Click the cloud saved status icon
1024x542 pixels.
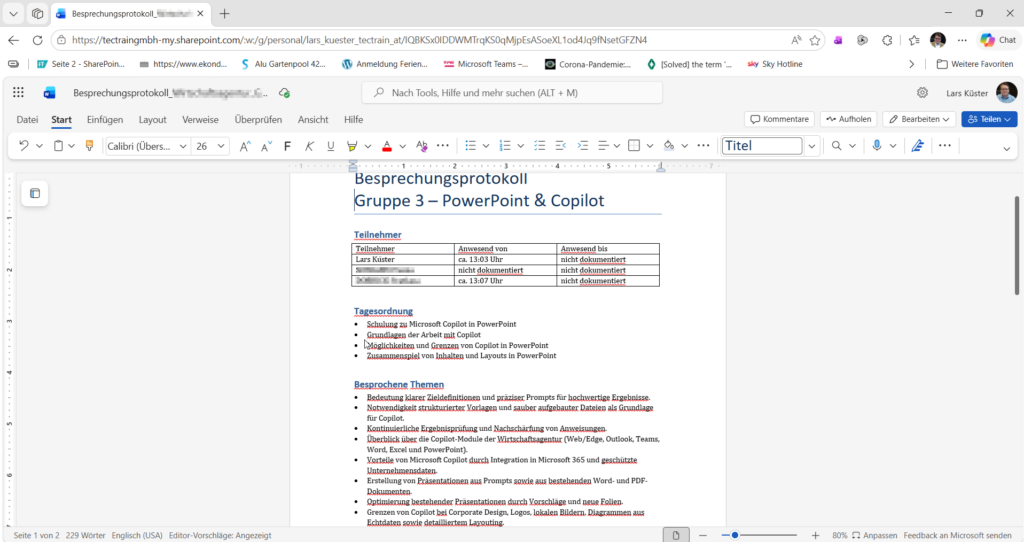(284, 93)
